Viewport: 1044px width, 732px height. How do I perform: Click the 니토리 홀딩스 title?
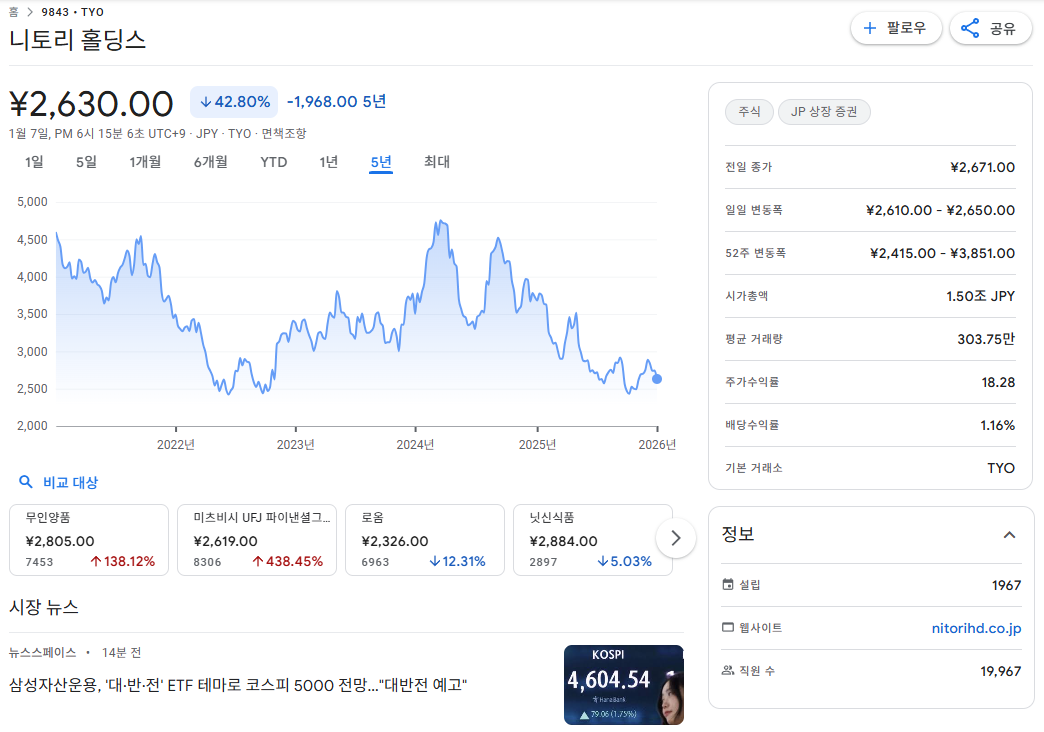tap(77, 40)
